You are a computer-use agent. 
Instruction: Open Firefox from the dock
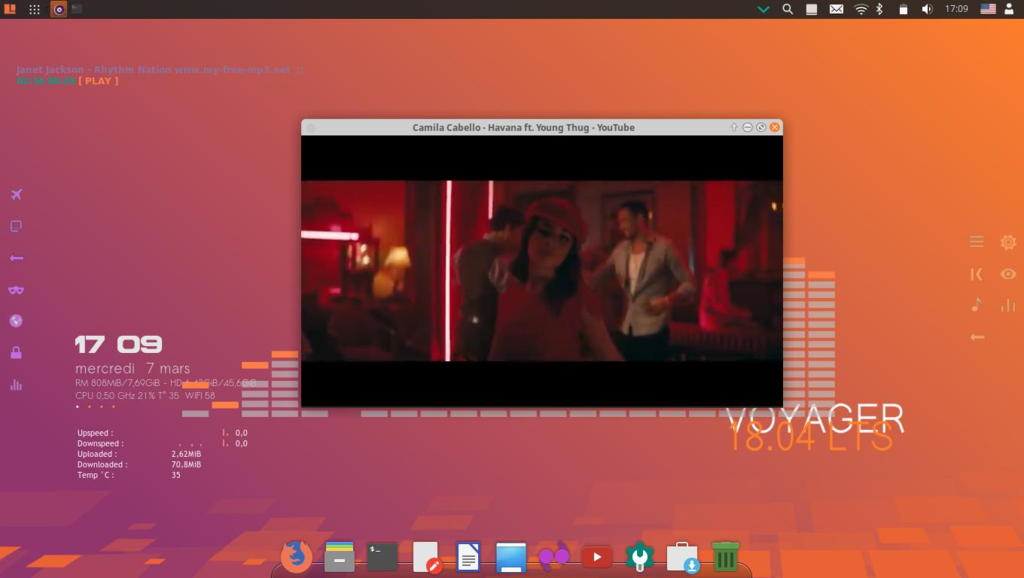pyautogui.click(x=296, y=556)
